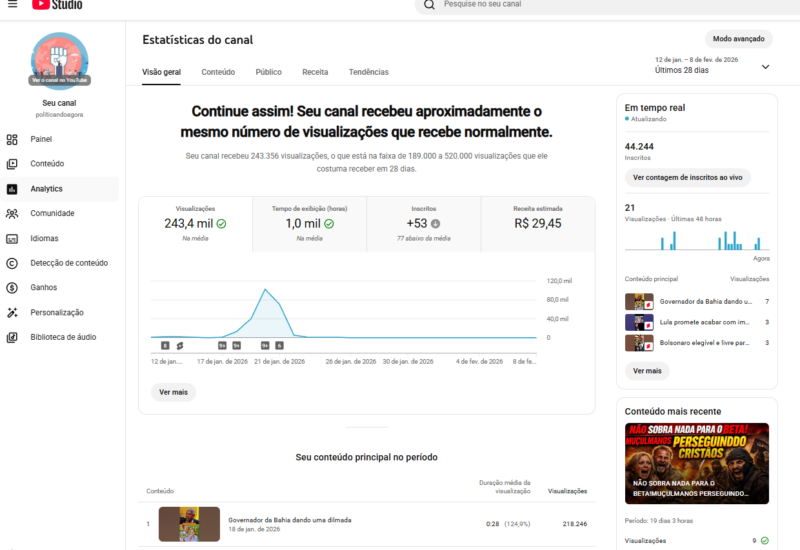Switch to the Receita tab
The width and height of the screenshot is (800, 550).
315,72
